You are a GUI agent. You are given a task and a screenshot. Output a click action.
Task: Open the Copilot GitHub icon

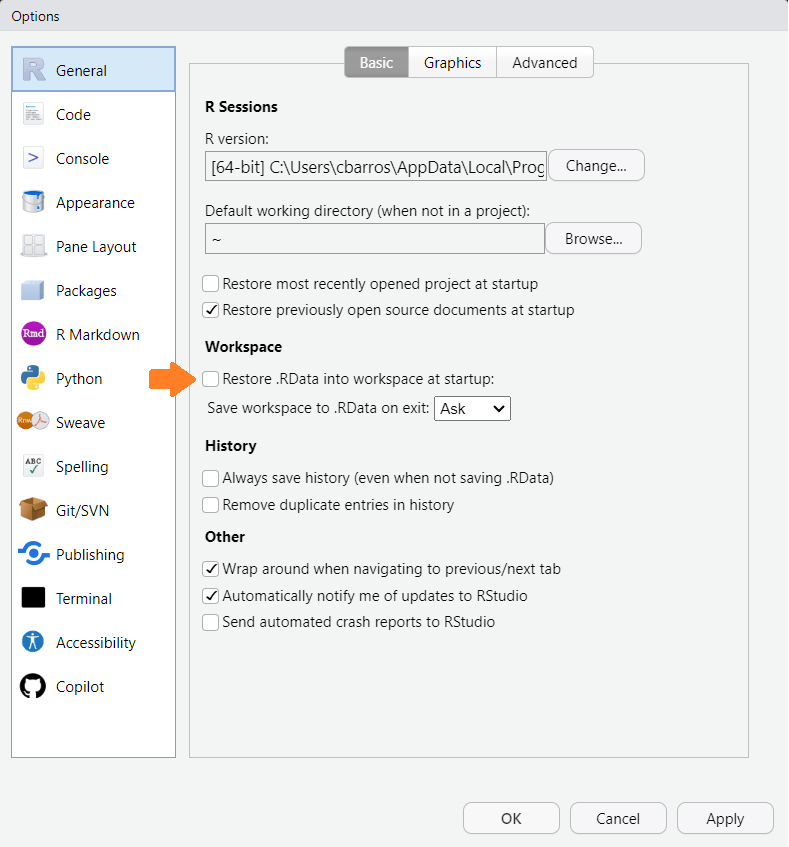pyautogui.click(x=33, y=686)
